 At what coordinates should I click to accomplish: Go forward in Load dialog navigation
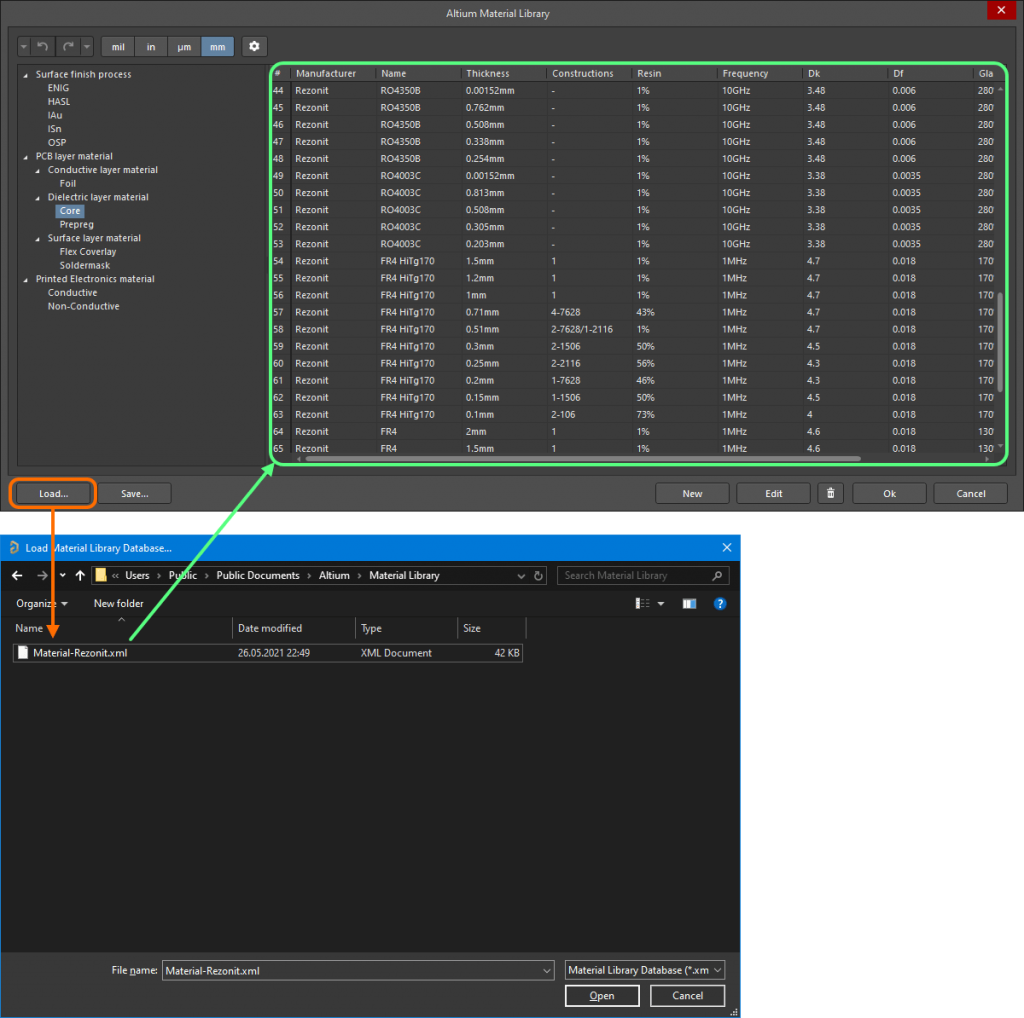pos(42,575)
